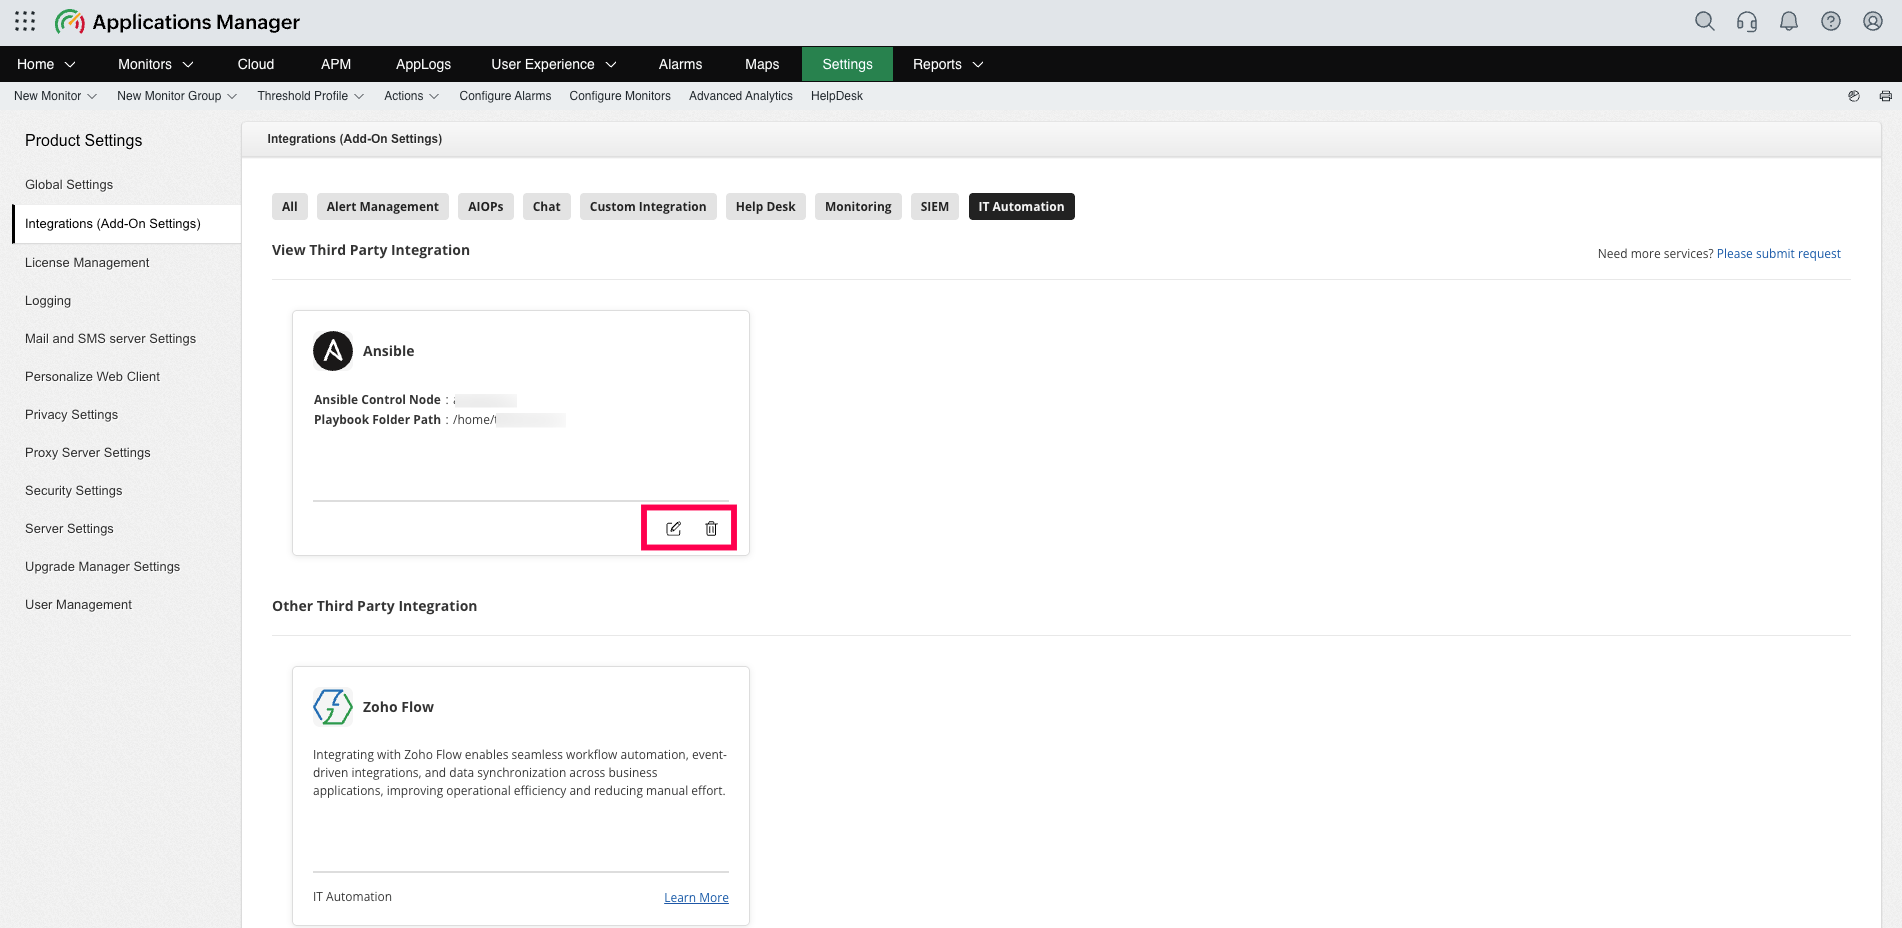Filter integrations by SIEM
Image resolution: width=1902 pixels, height=928 pixels.
[935, 207]
